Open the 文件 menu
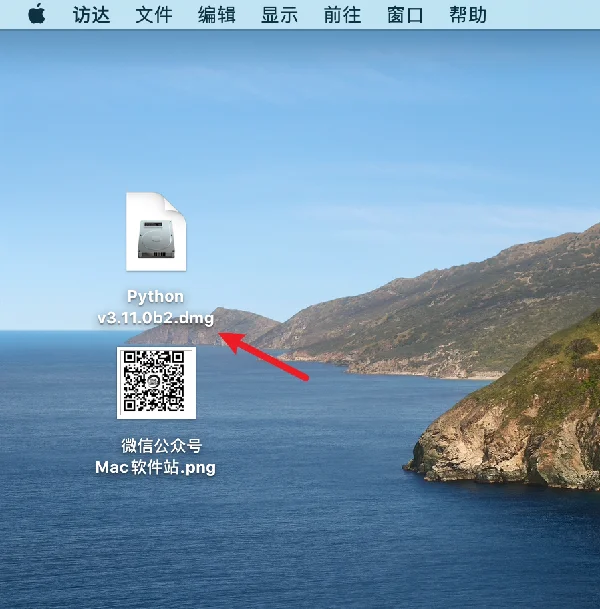Image resolution: width=600 pixels, height=609 pixels. click(154, 15)
